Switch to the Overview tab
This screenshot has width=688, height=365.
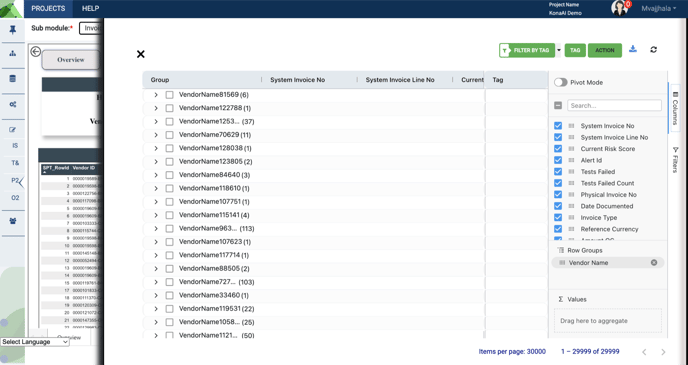71,60
